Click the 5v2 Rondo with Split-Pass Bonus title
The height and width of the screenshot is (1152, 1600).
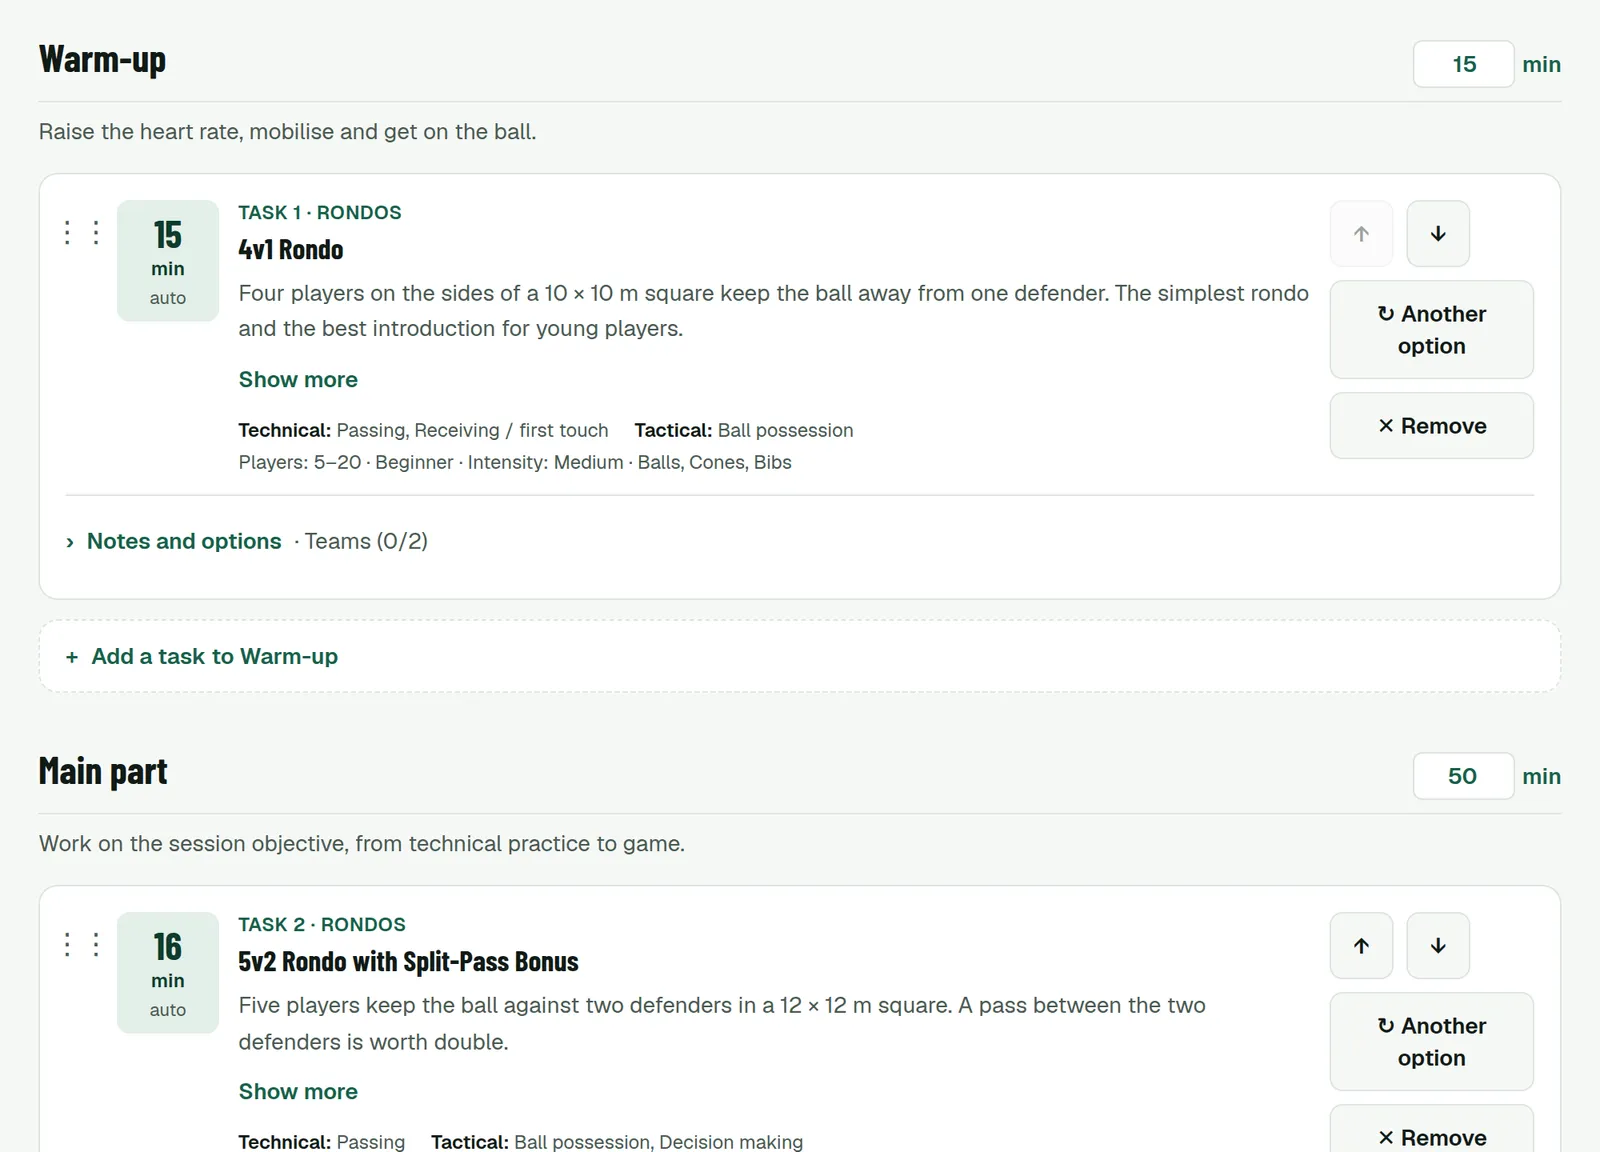point(408,962)
